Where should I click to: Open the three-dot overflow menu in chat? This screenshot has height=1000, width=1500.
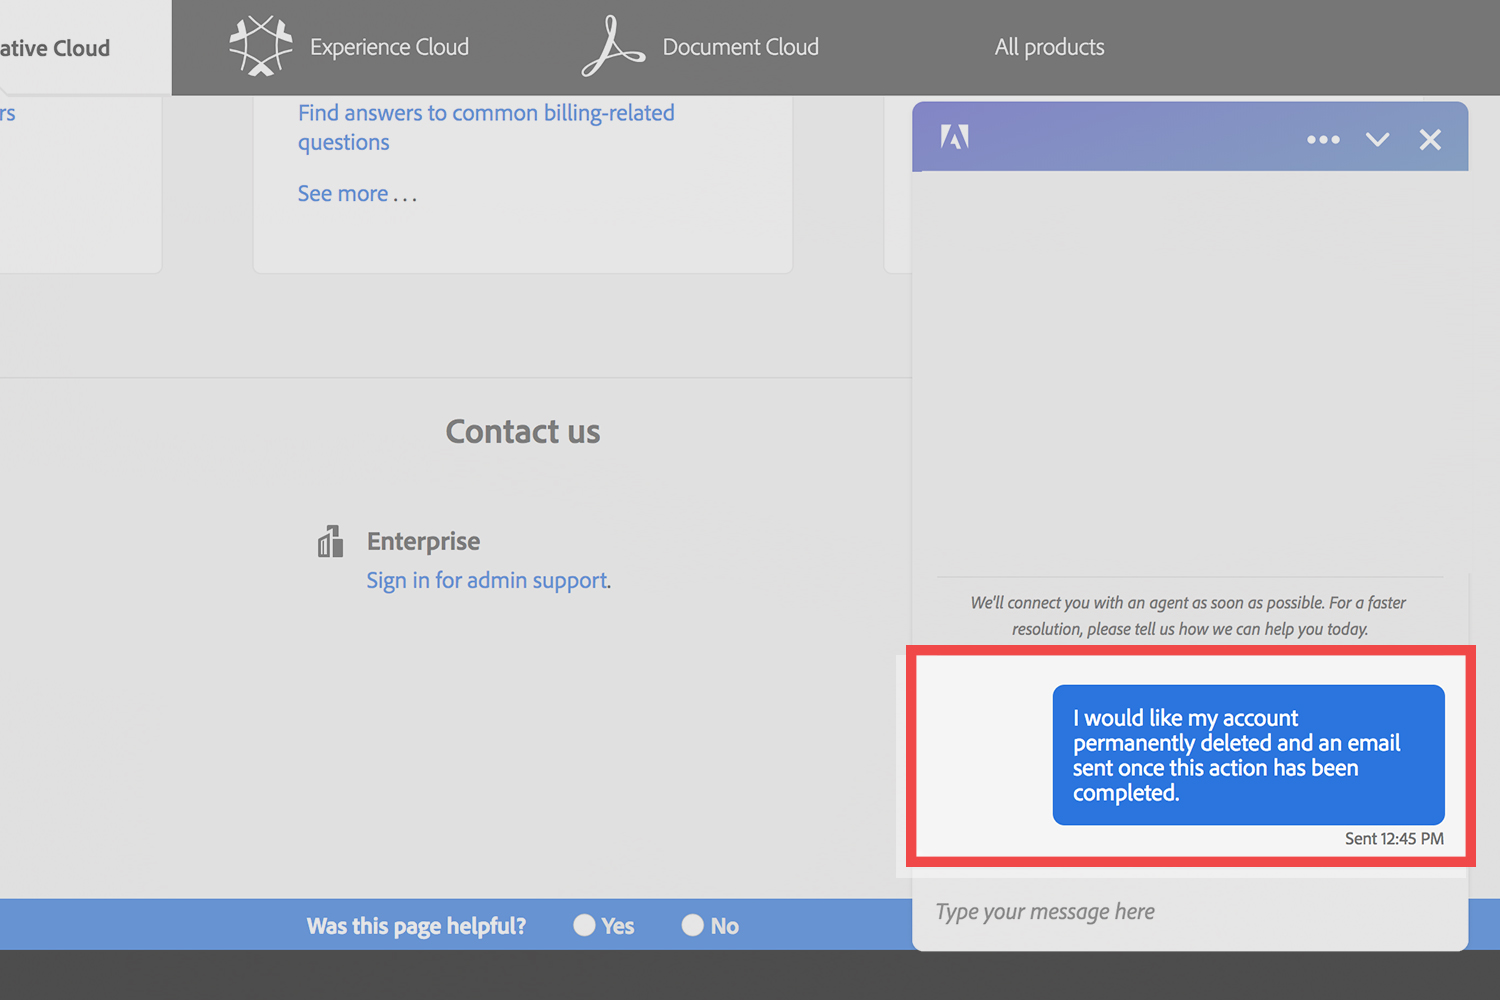(x=1323, y=139)
